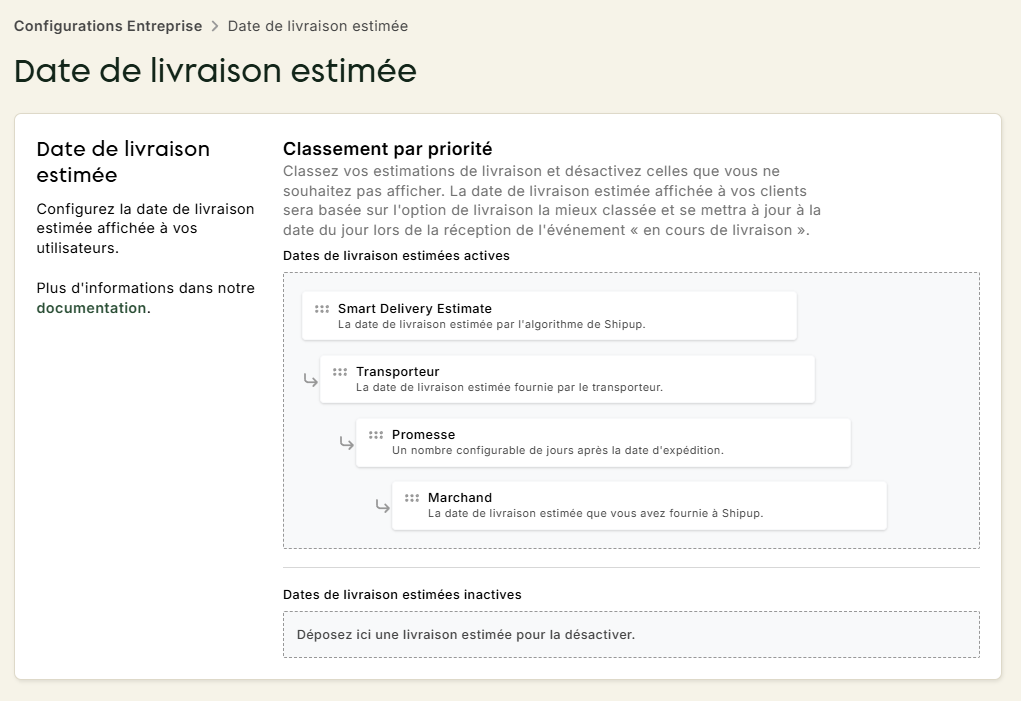The width and height of the screenshot is (1021, 701).
Task: Click text 'Un nombre configurable de jours après la date d'expédition.'
Action: tap(557, 450)
